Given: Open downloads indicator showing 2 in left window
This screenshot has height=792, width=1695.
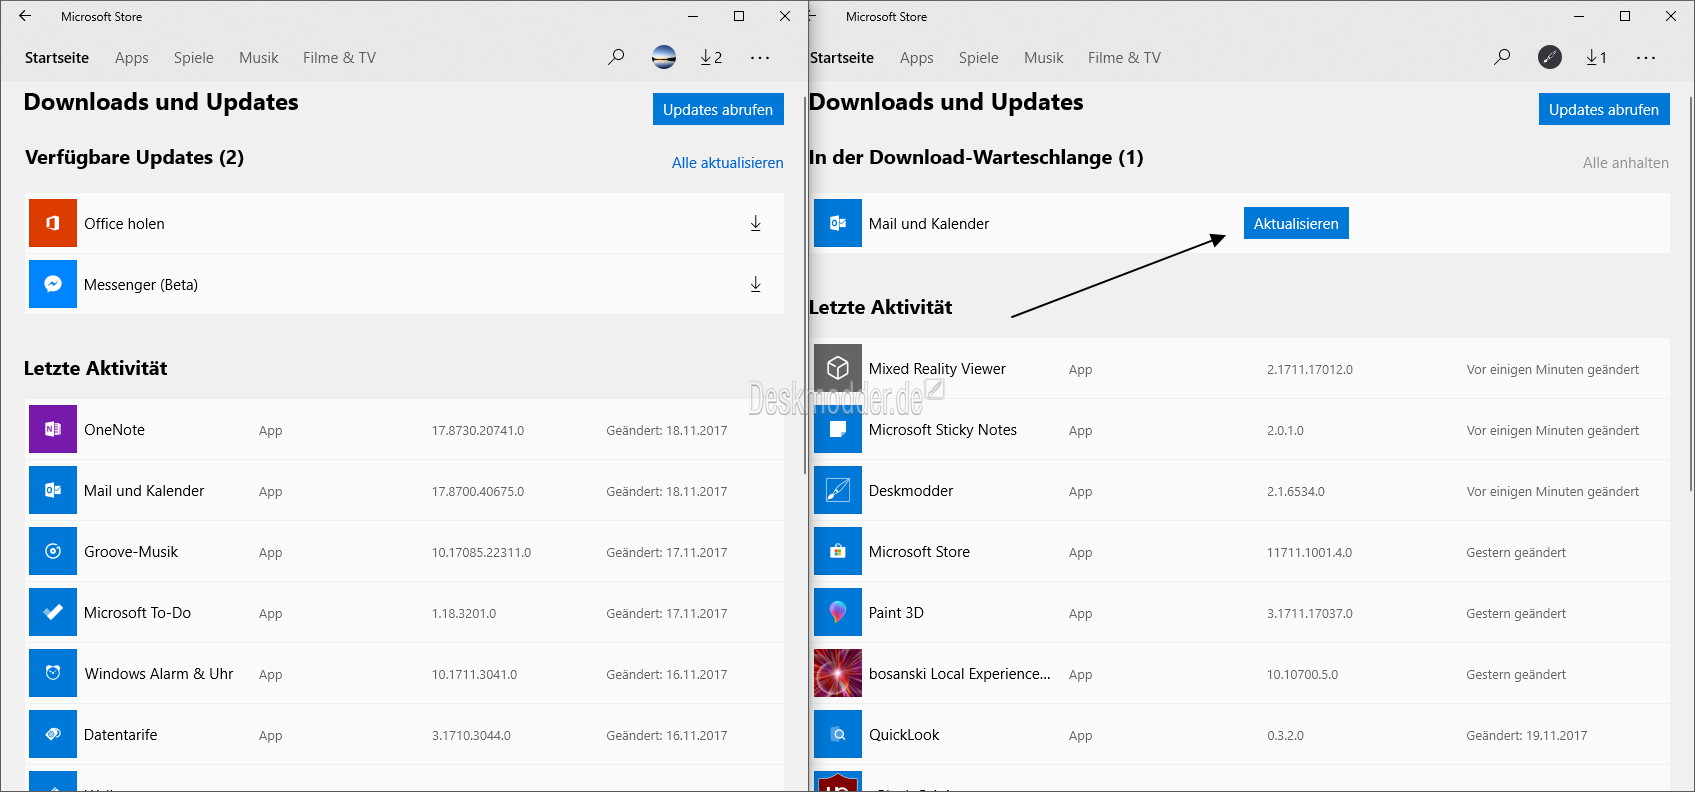Looking at the screenshot, I should click(711, 57).
